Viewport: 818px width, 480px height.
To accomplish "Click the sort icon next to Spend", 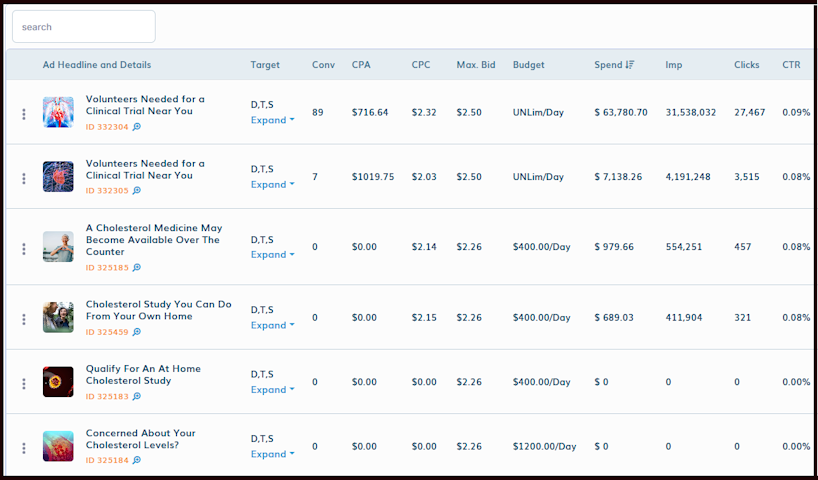I will click(x=629, y=65).
